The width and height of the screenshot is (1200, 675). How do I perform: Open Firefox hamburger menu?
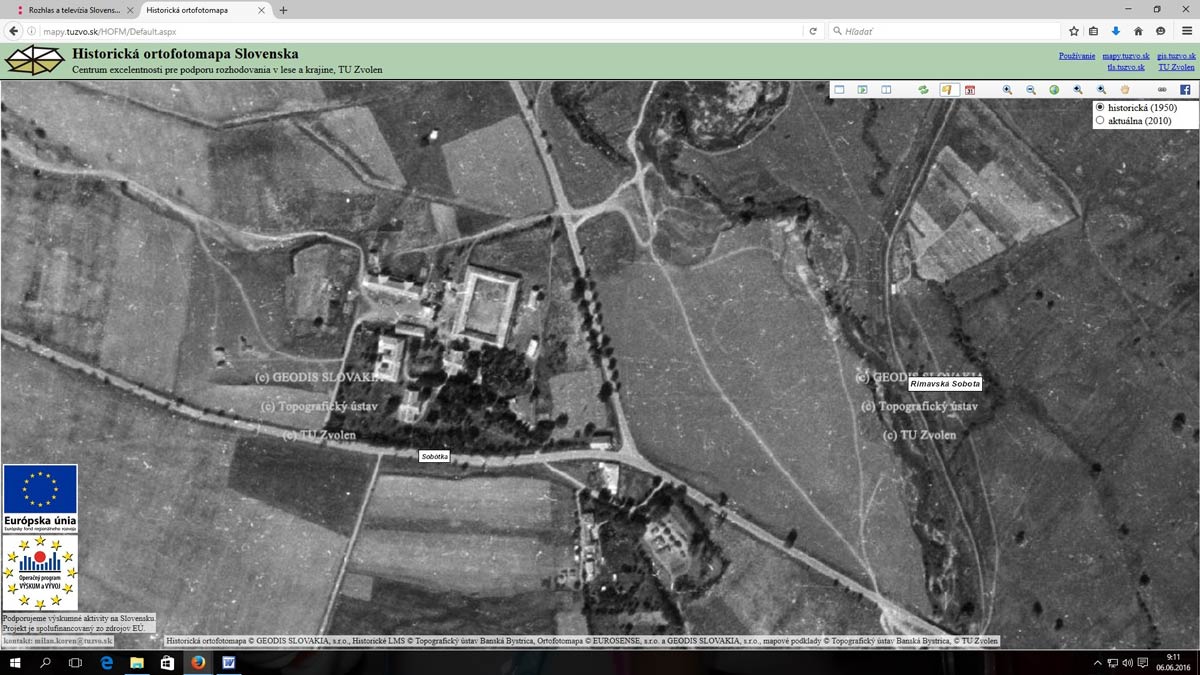tap(1187, 31)
